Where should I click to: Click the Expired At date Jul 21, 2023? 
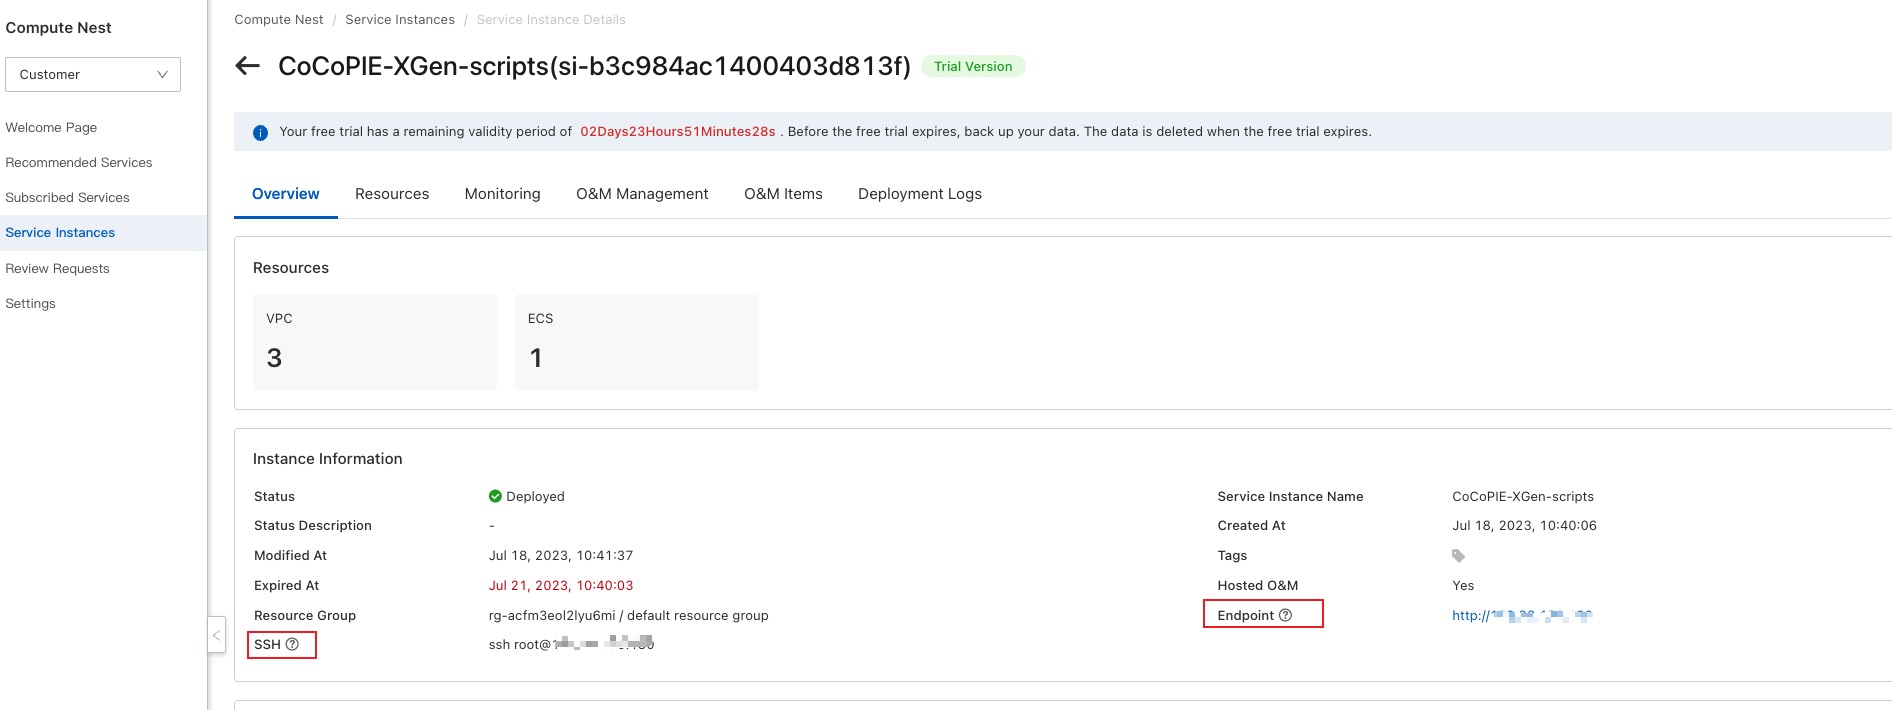[561, 585]
